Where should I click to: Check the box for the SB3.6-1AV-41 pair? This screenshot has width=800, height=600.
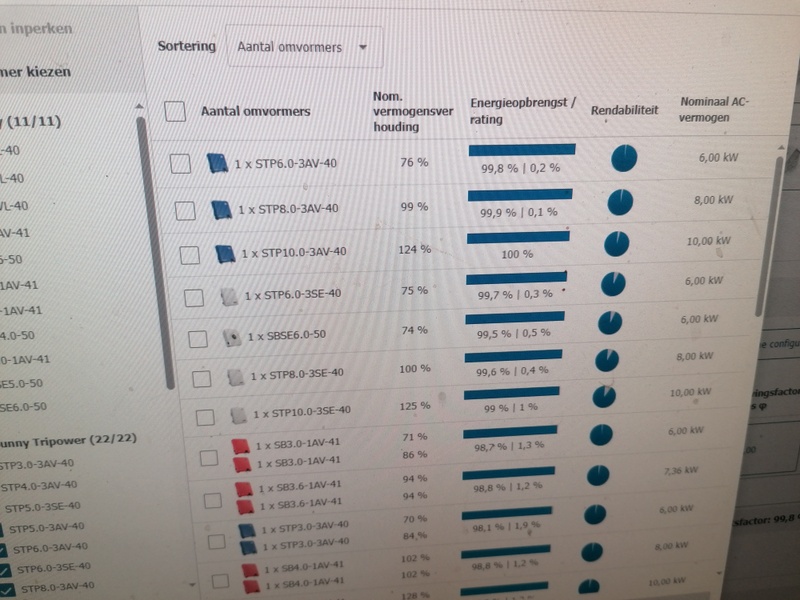coord(213,501)
